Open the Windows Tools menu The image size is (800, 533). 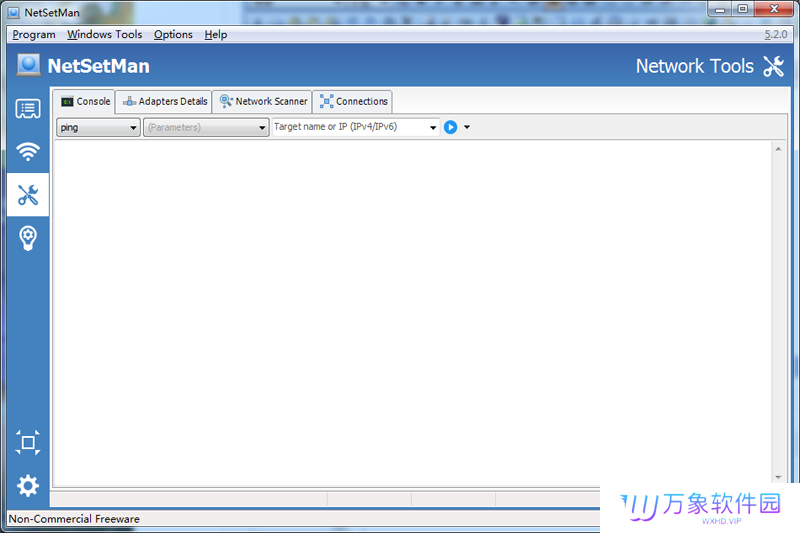105,35
